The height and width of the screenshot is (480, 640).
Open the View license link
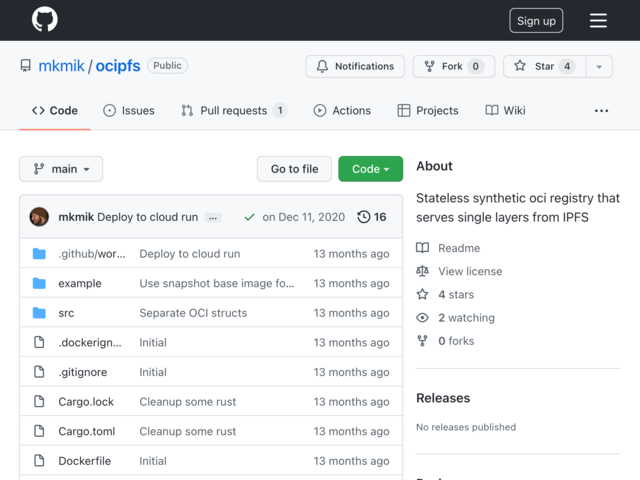pos(470,271)
